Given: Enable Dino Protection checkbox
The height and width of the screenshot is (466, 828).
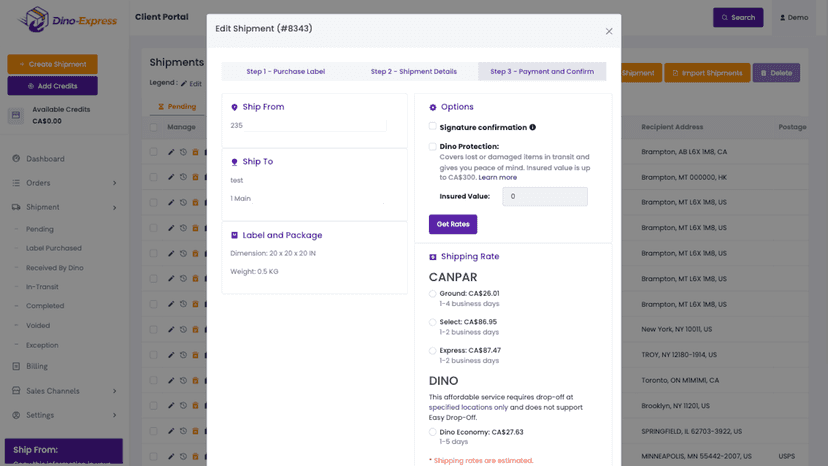Looking at the screenshot, I should pos(432,146).
